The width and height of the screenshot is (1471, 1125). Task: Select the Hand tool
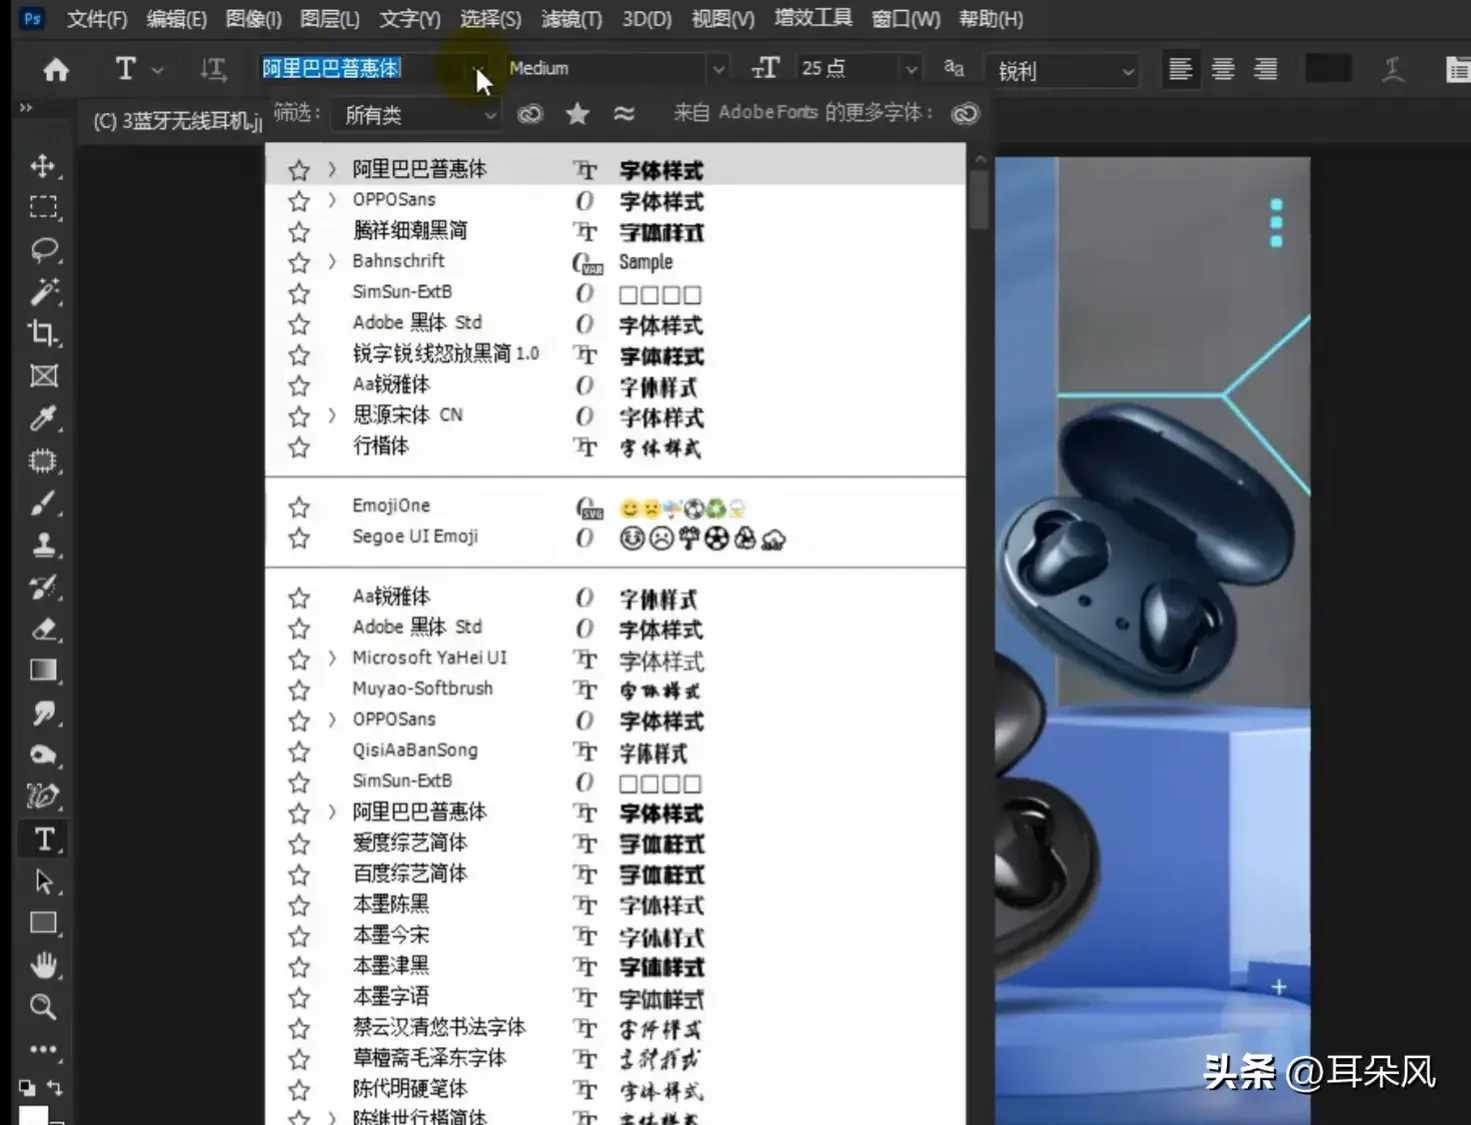(43, 965)
